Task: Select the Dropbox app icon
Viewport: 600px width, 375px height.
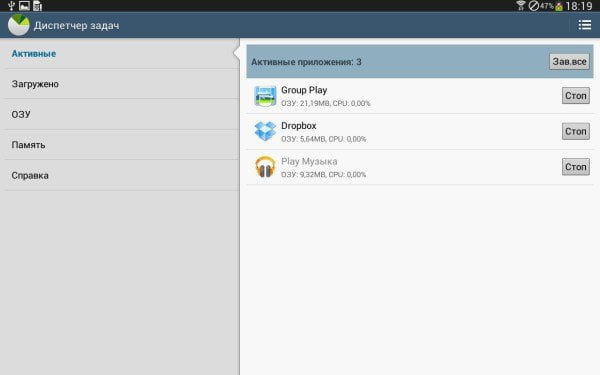Action: [265, 131]
